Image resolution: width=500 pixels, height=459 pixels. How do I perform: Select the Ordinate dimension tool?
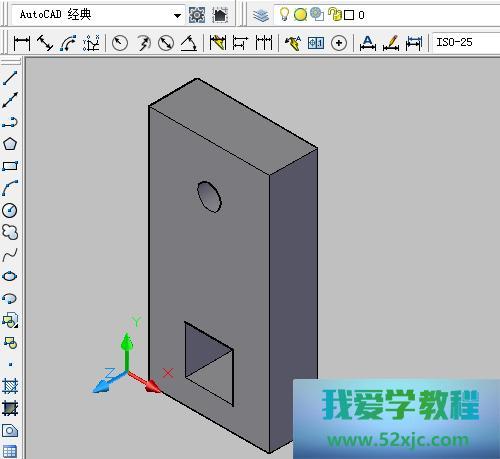pos(91,43)
